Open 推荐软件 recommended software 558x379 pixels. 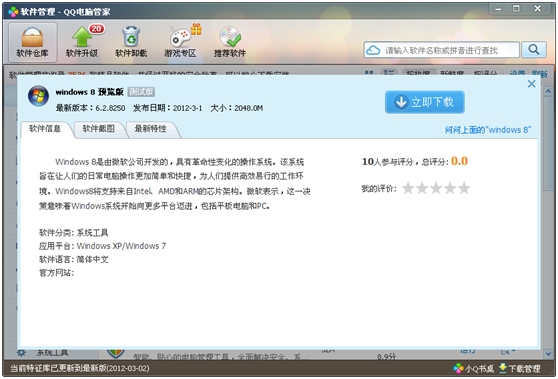(x=230, y=42)
